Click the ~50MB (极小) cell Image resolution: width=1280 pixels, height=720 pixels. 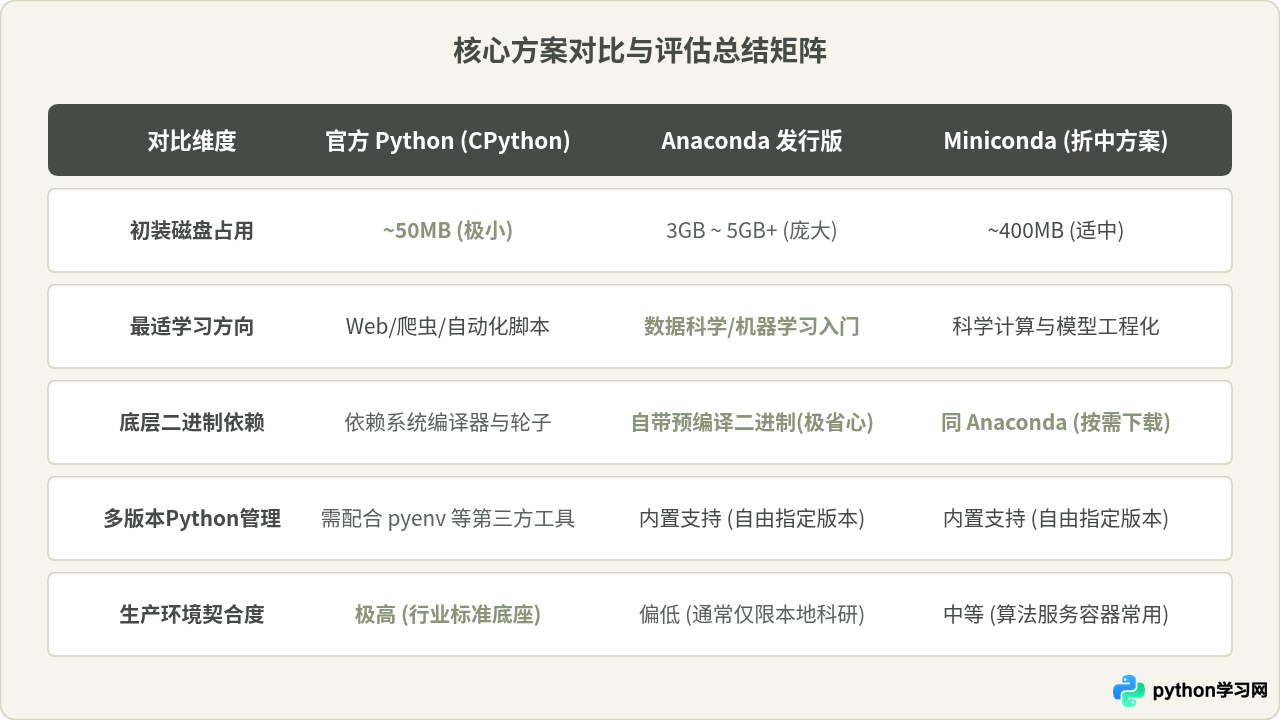click(x=448, y=231)
